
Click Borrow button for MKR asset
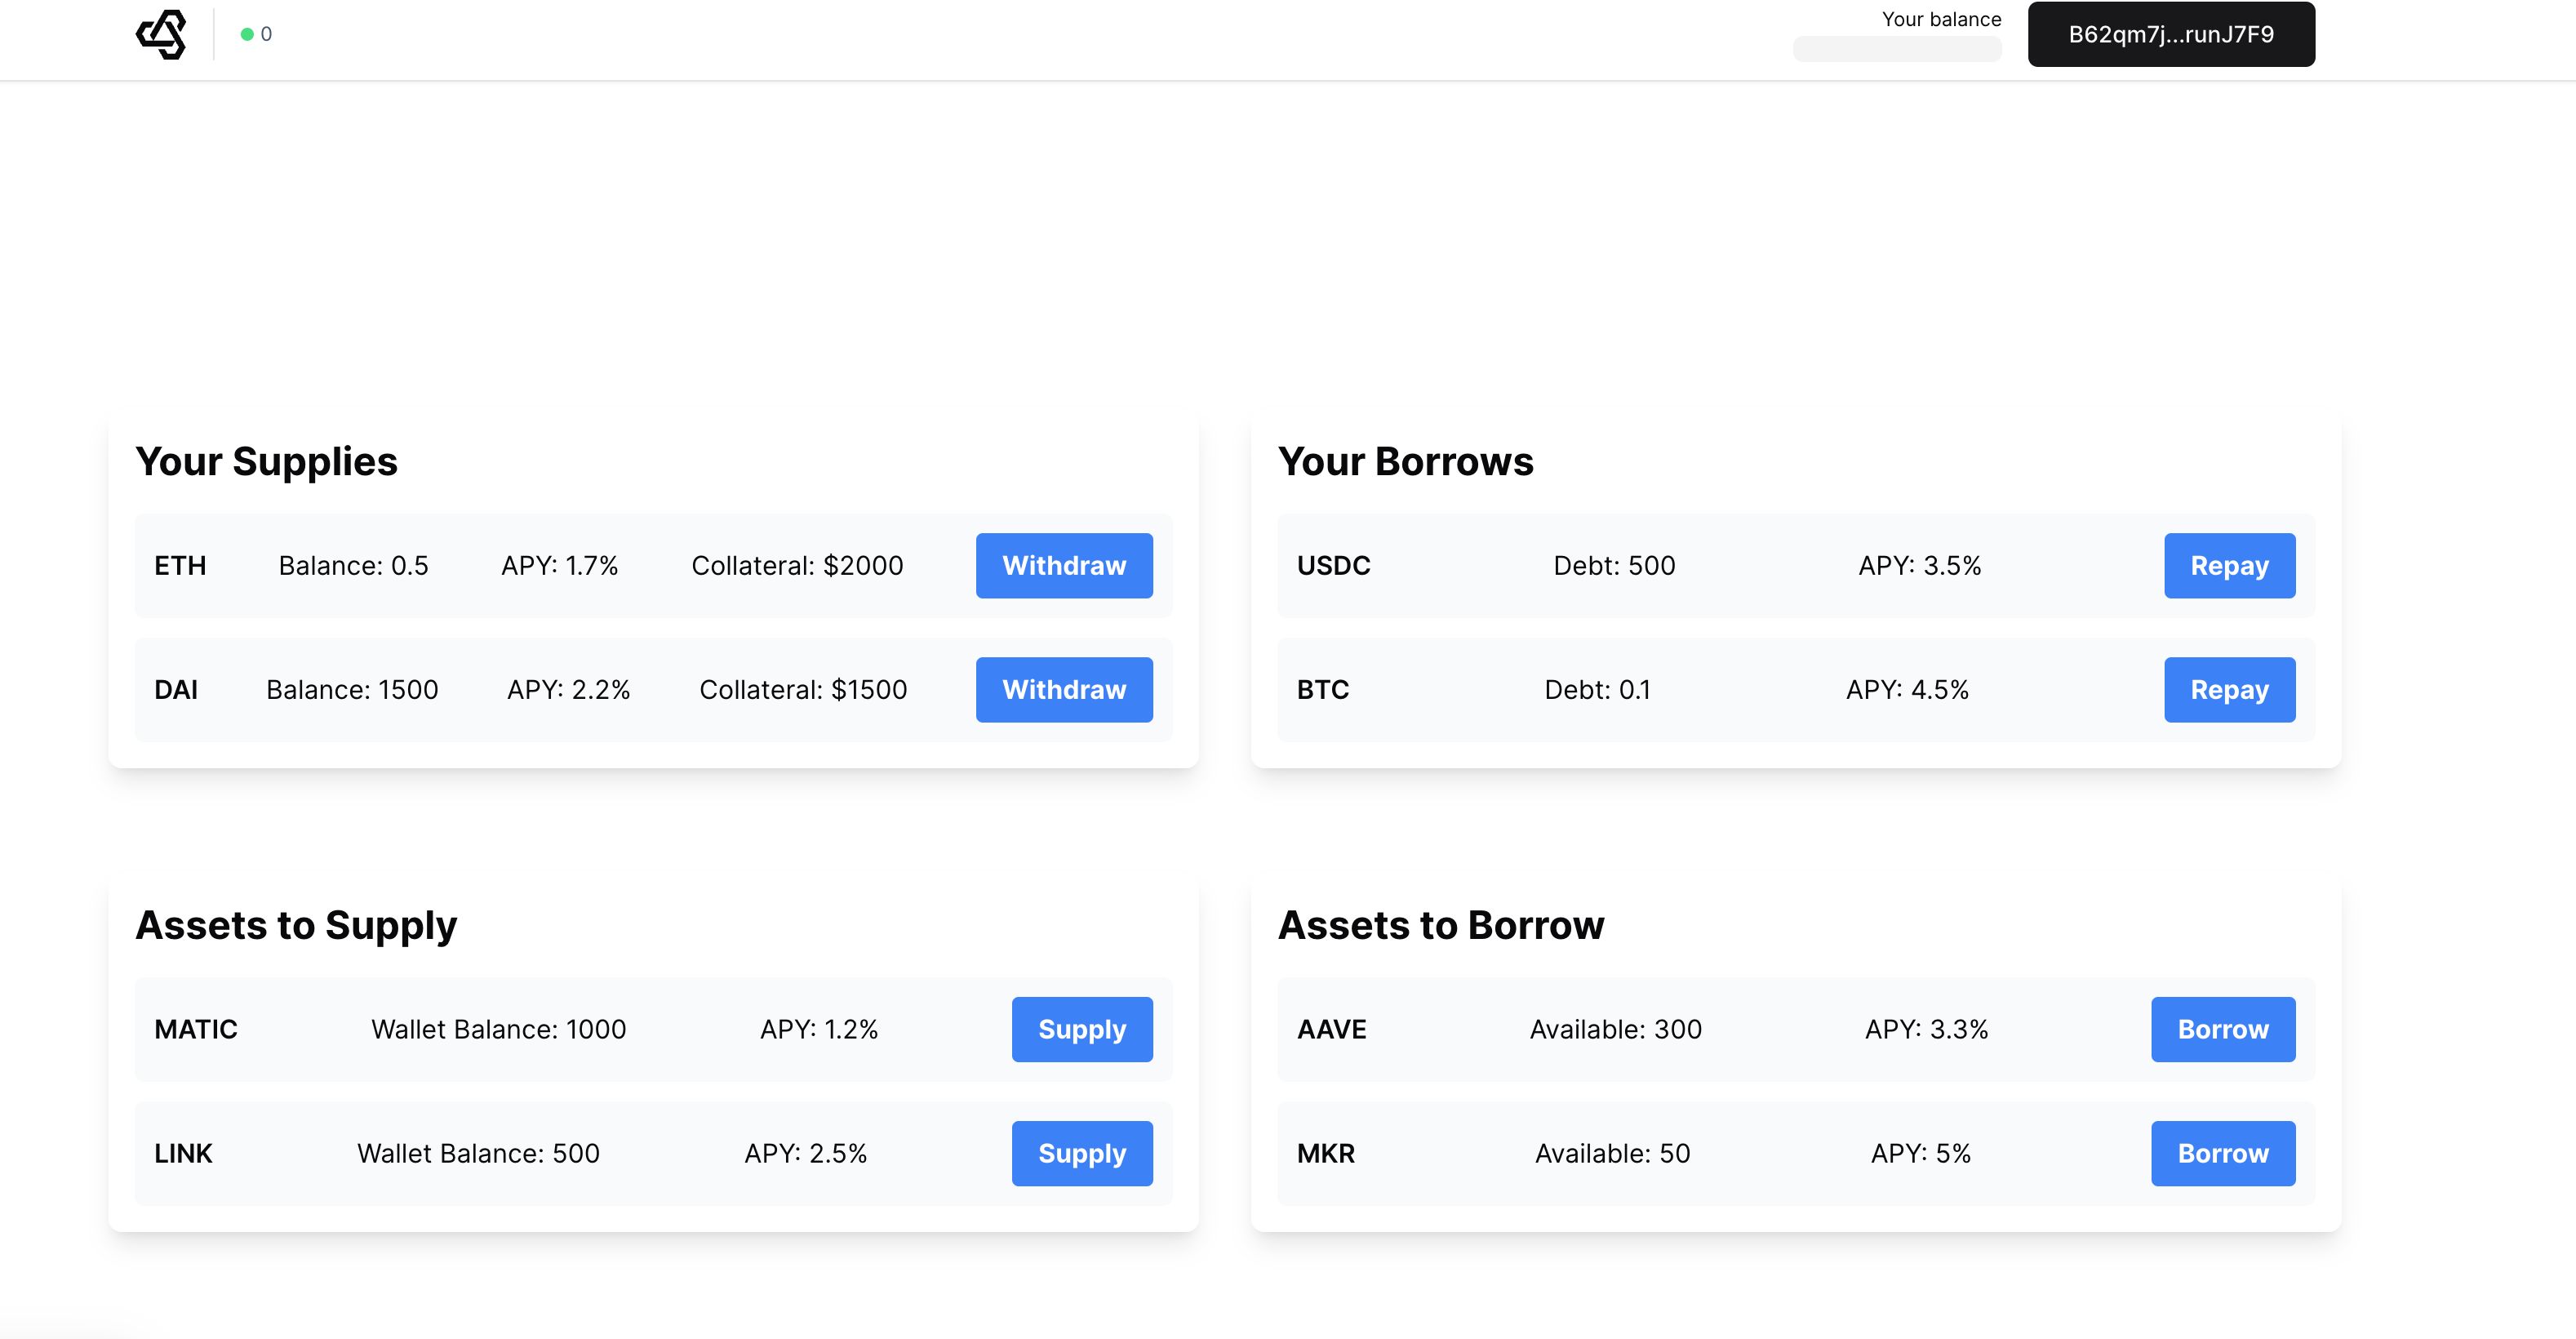pyautogui.click(x=2223, y=1154)
